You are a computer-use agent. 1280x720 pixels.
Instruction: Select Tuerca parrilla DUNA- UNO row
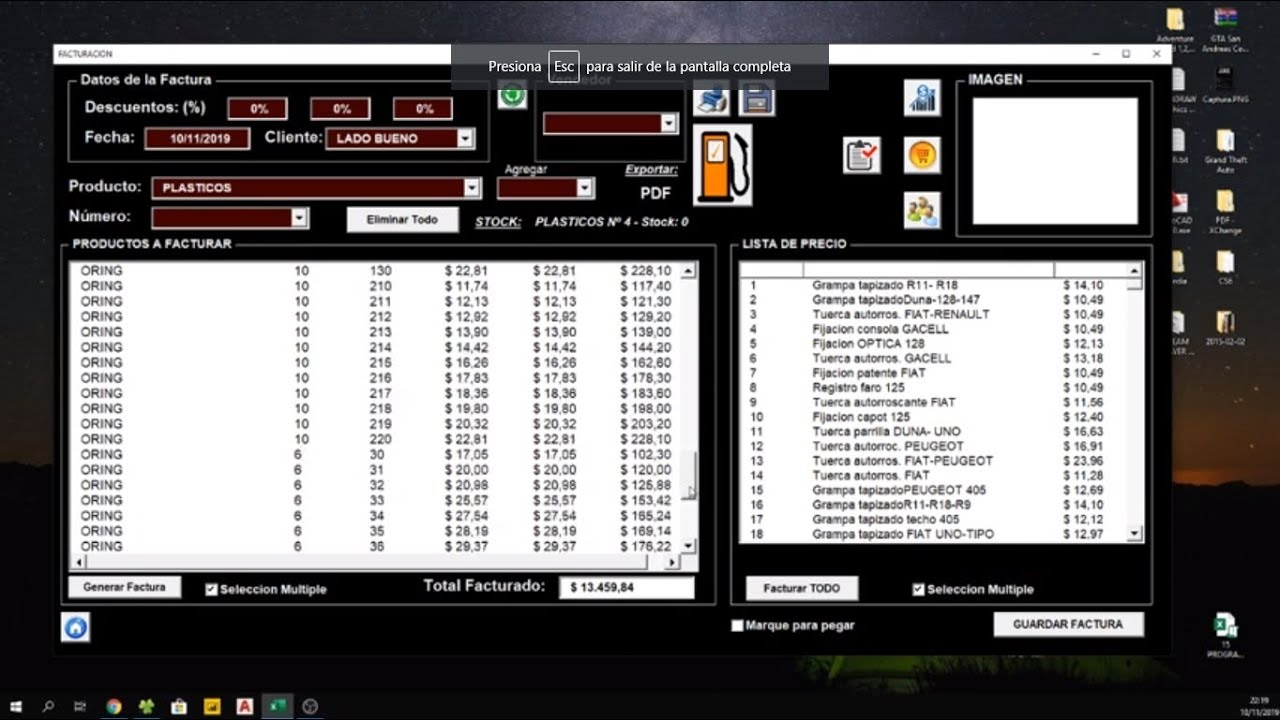click(x=933, y=432)
